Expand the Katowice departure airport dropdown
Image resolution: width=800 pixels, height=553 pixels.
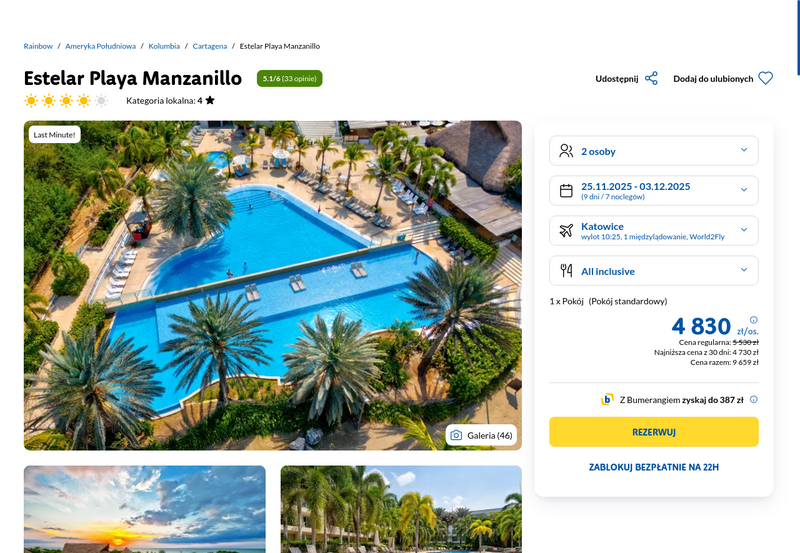click(x=654, y=231)
